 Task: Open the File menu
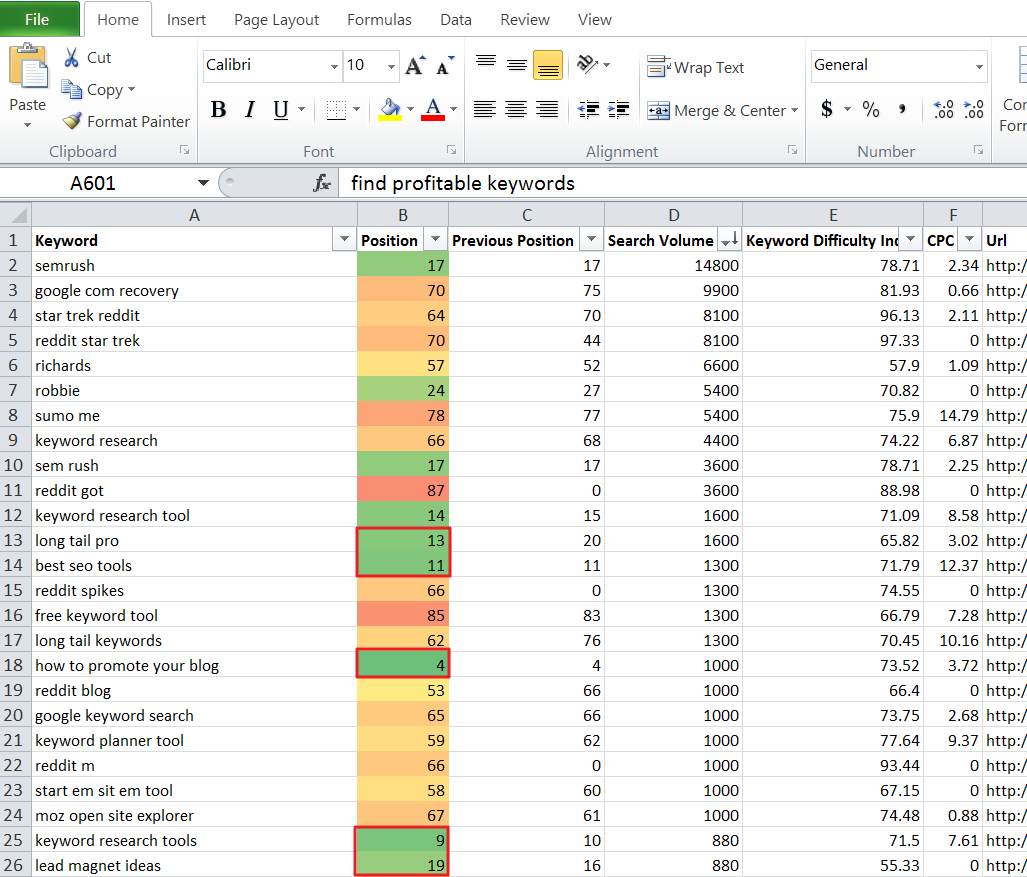(38, 19)
